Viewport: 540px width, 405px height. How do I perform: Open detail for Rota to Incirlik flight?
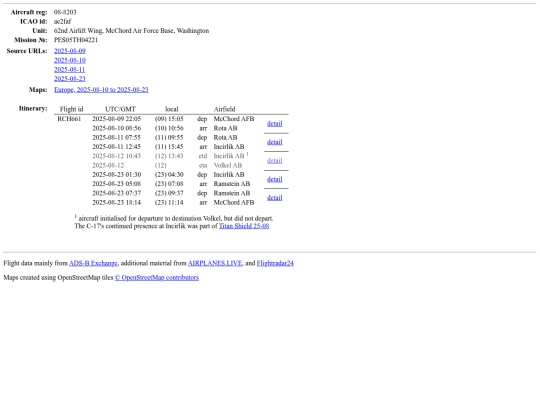click(x=274, y=142)
